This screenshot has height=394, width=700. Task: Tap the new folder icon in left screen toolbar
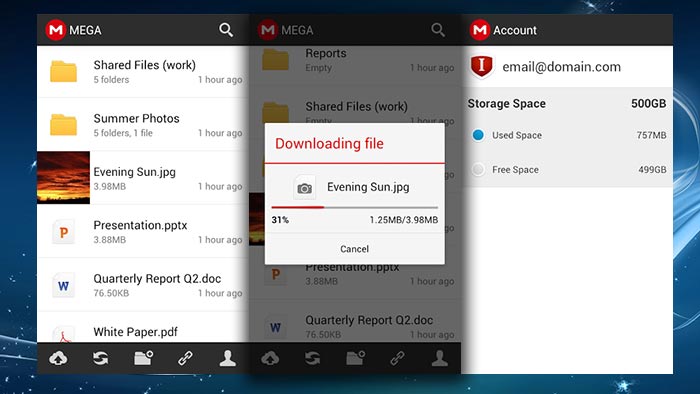[143, 358]
